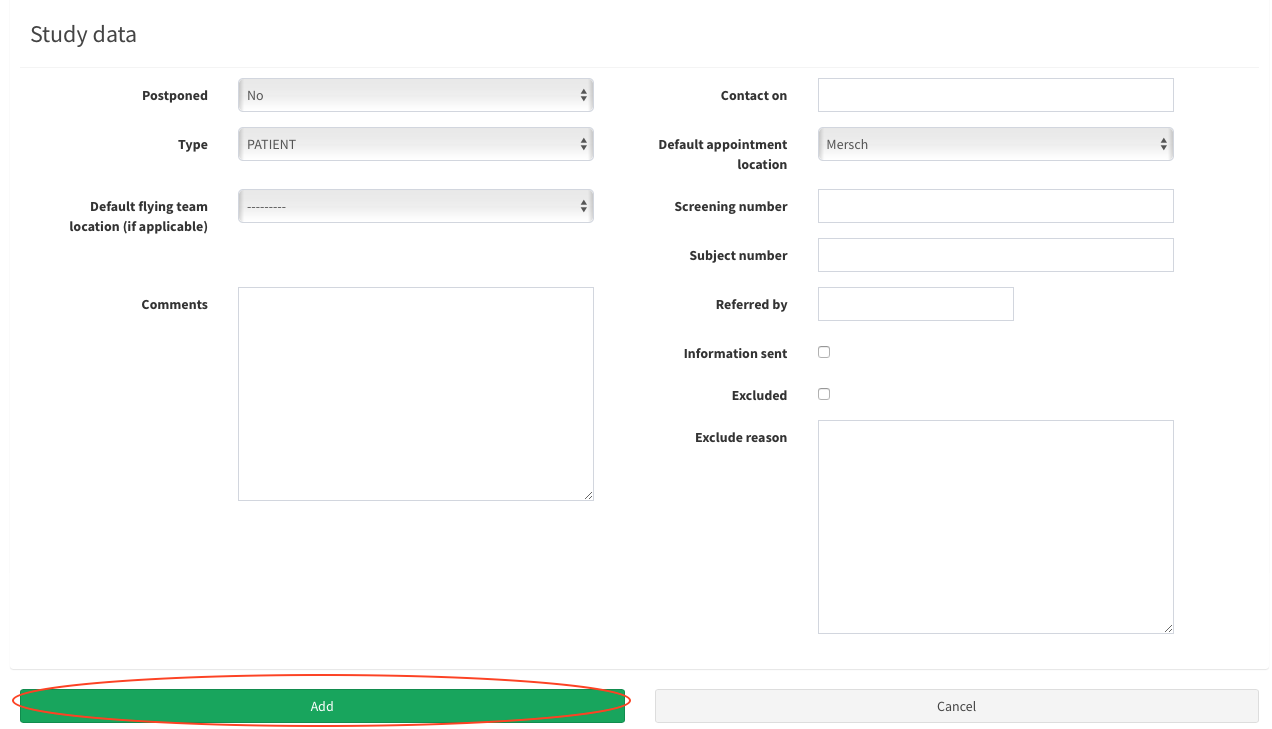Open Default appointment location dropdown showing Mersch

[994, 144]
